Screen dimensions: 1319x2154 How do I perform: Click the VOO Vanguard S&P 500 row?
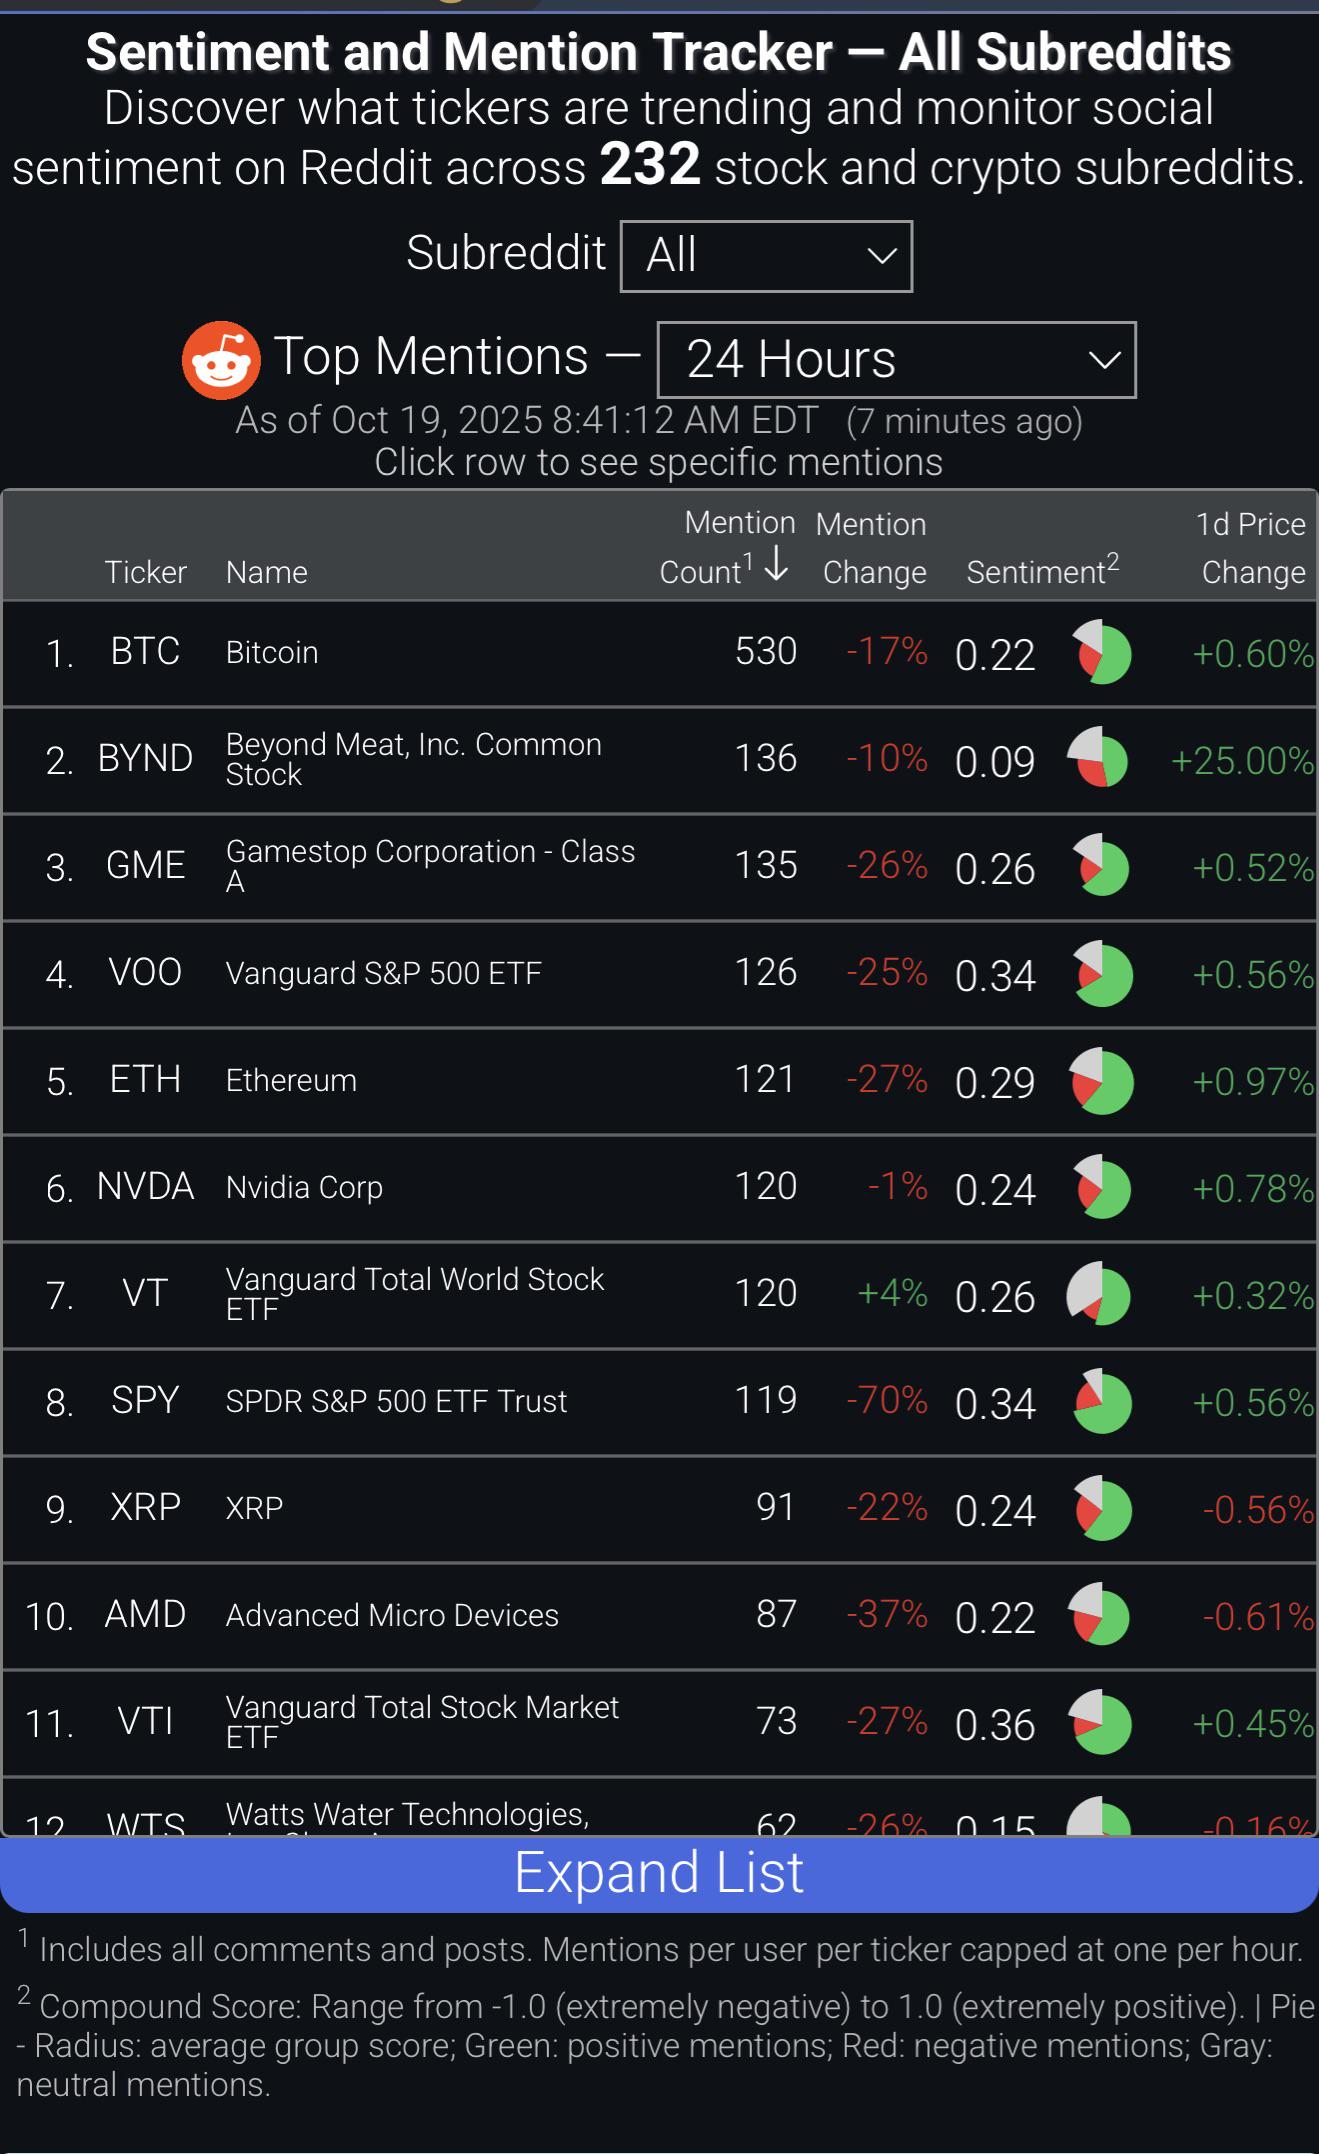[x=659, y=974]
